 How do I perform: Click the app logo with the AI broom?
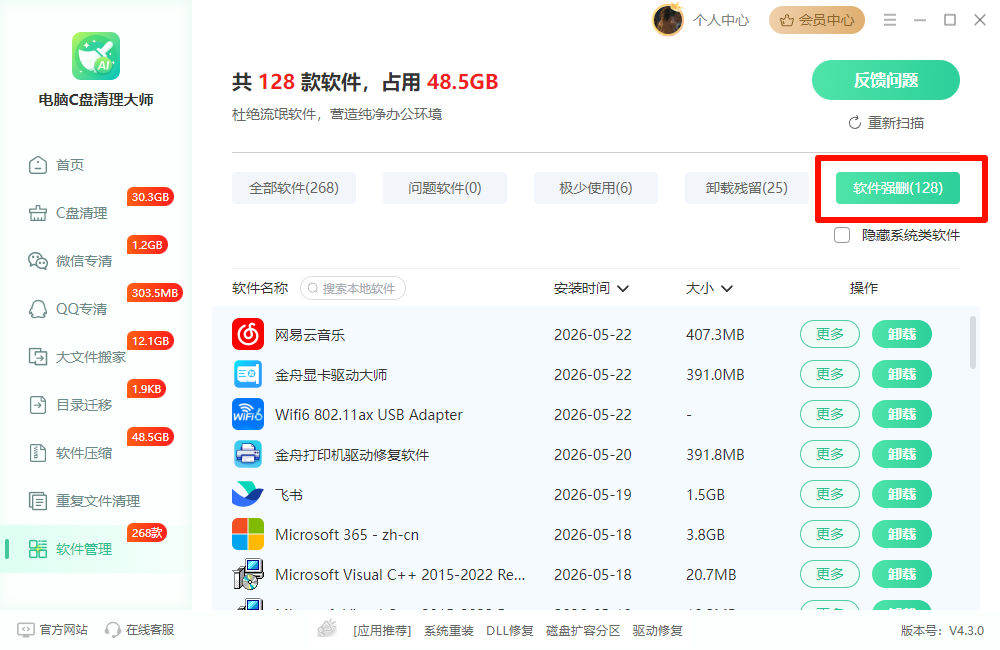[x=96, y=56]
